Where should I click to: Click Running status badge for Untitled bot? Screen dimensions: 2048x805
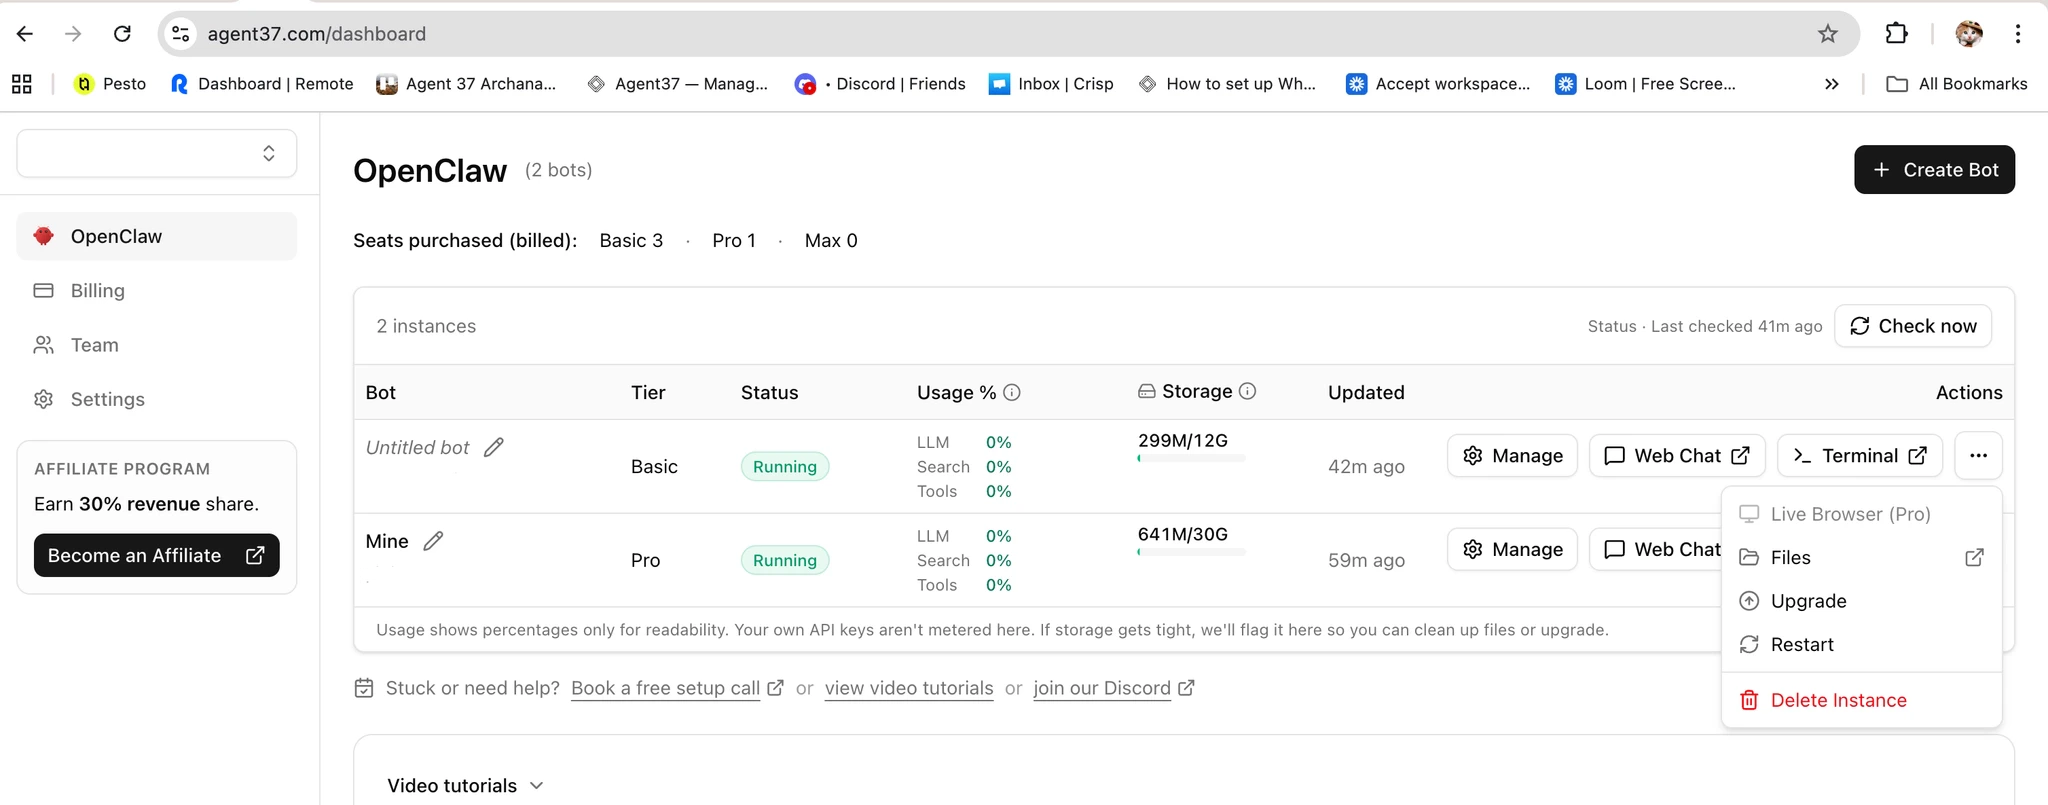[785, 467]
